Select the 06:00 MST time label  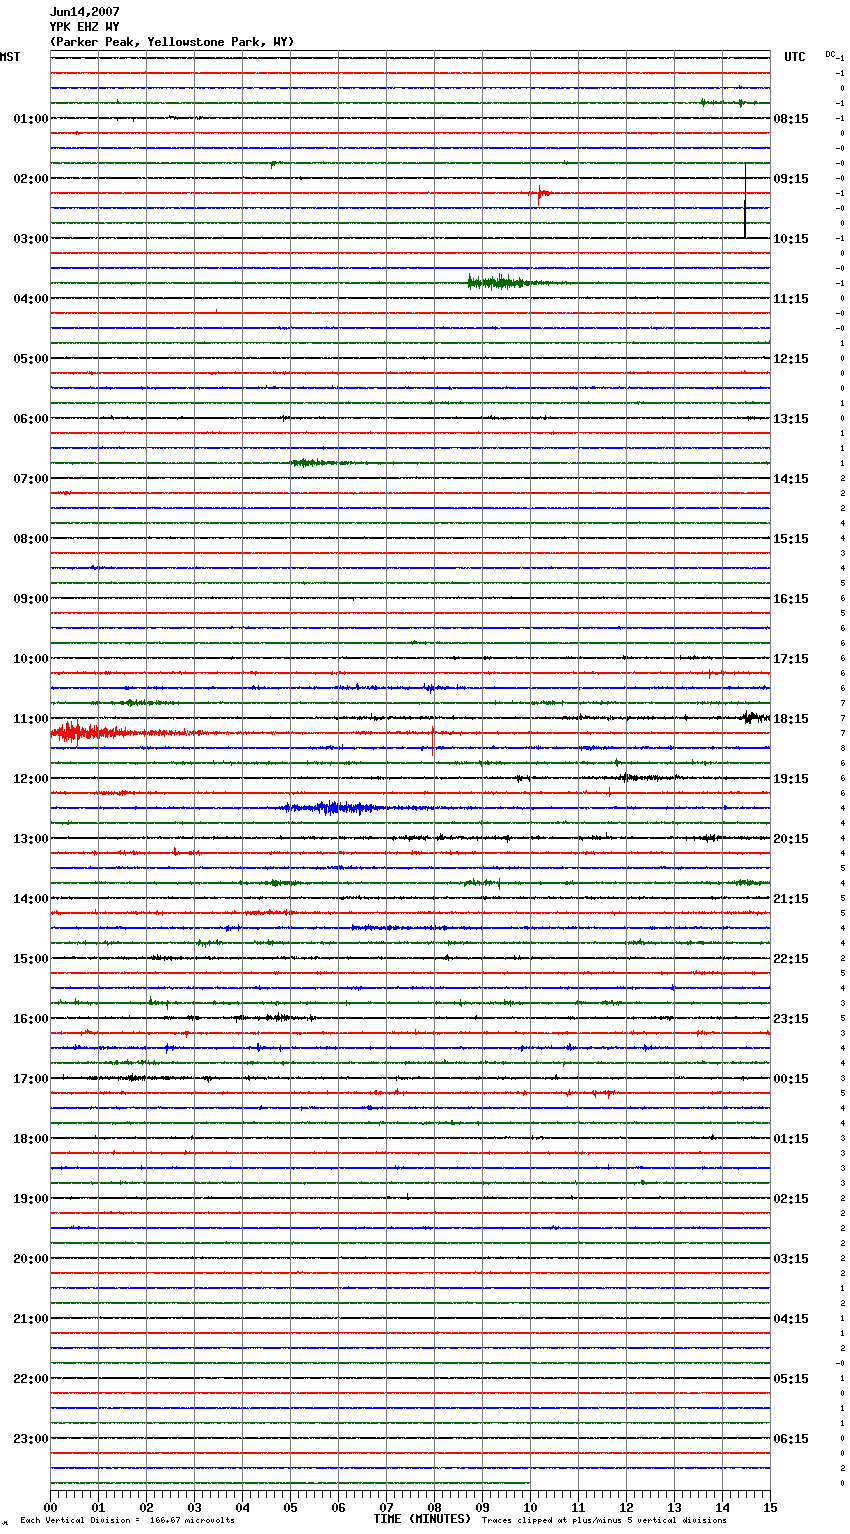pos(31,419)
